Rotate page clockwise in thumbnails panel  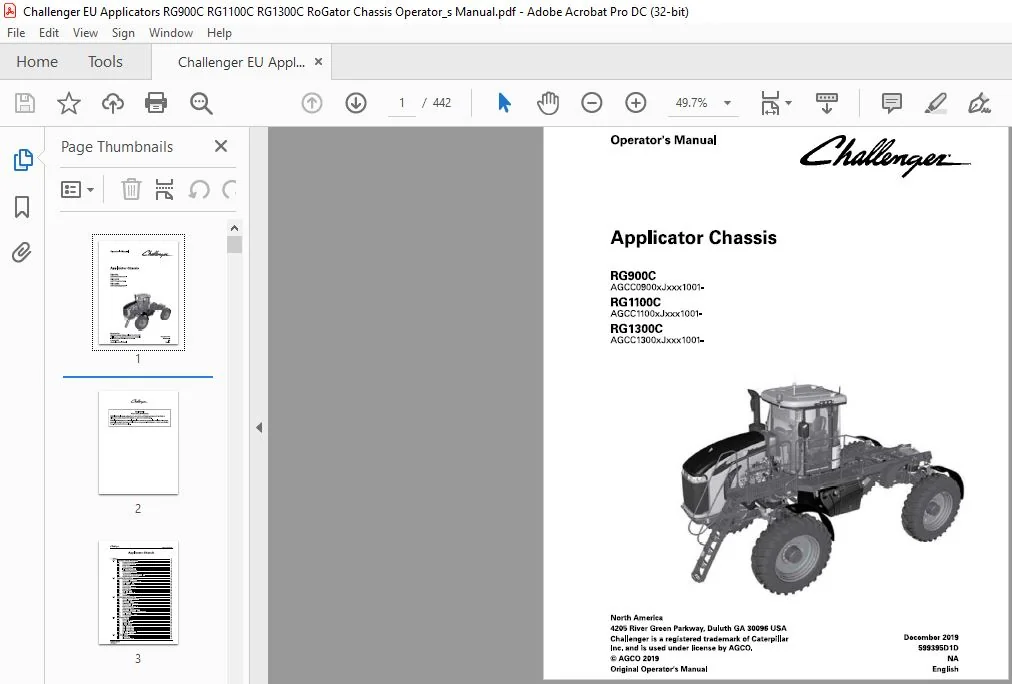coord(229,190)
